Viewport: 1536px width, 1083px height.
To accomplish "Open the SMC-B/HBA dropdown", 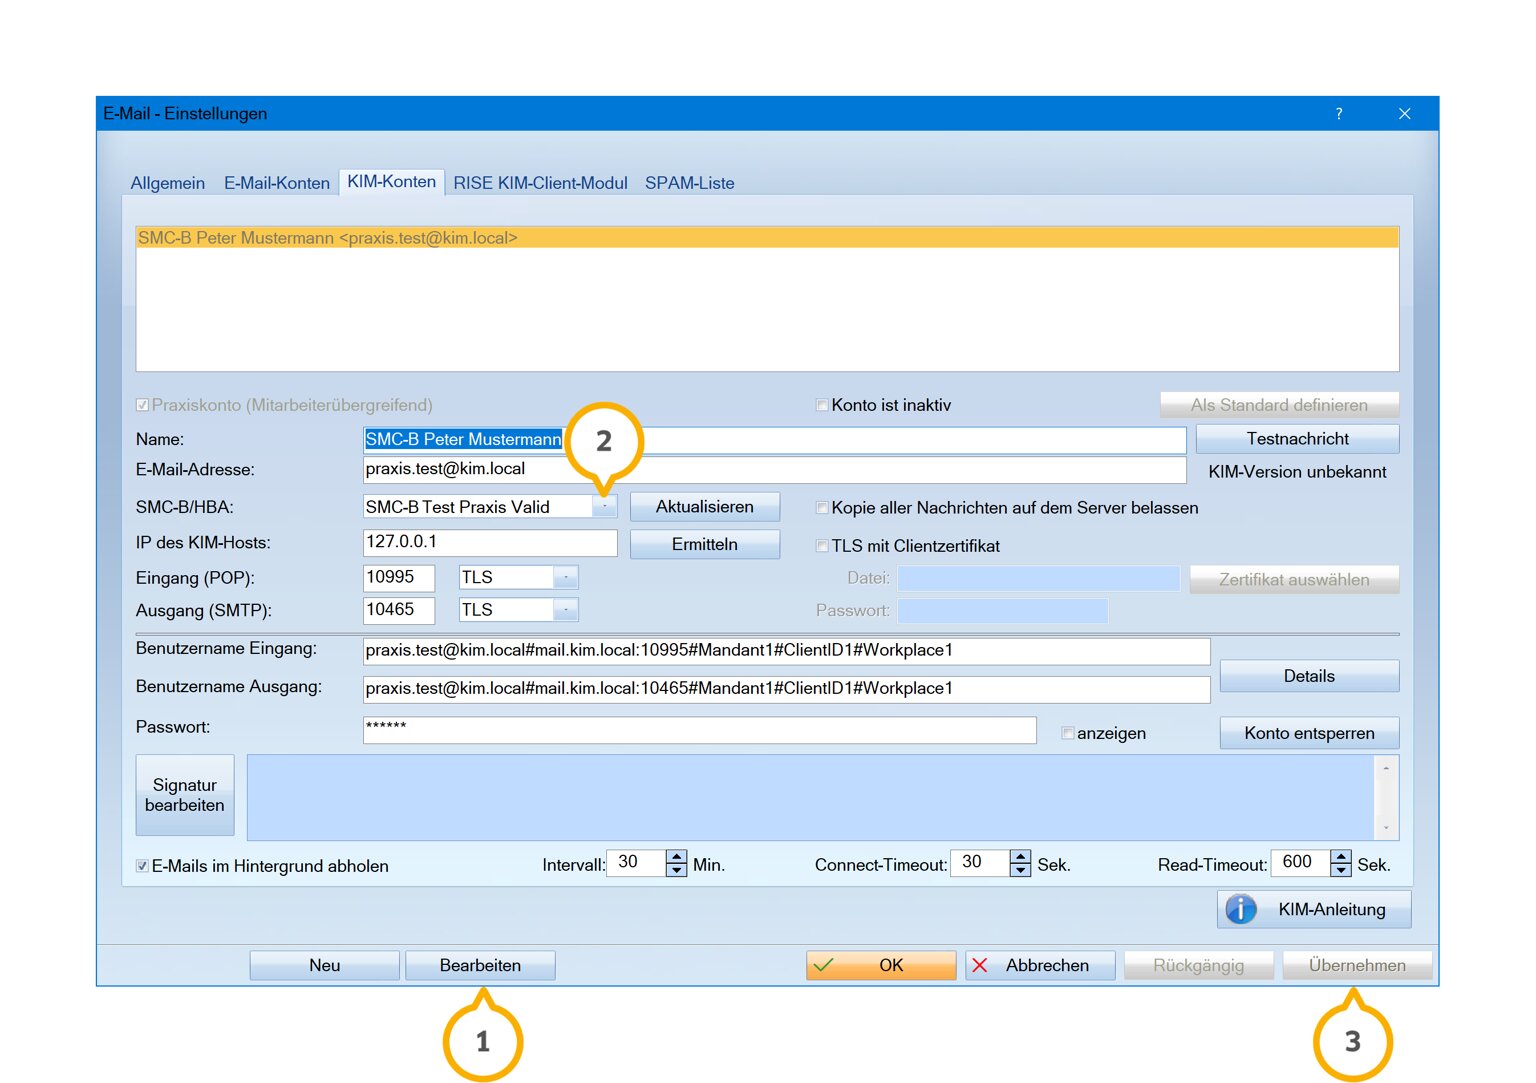I will click(x=604, y=507).
